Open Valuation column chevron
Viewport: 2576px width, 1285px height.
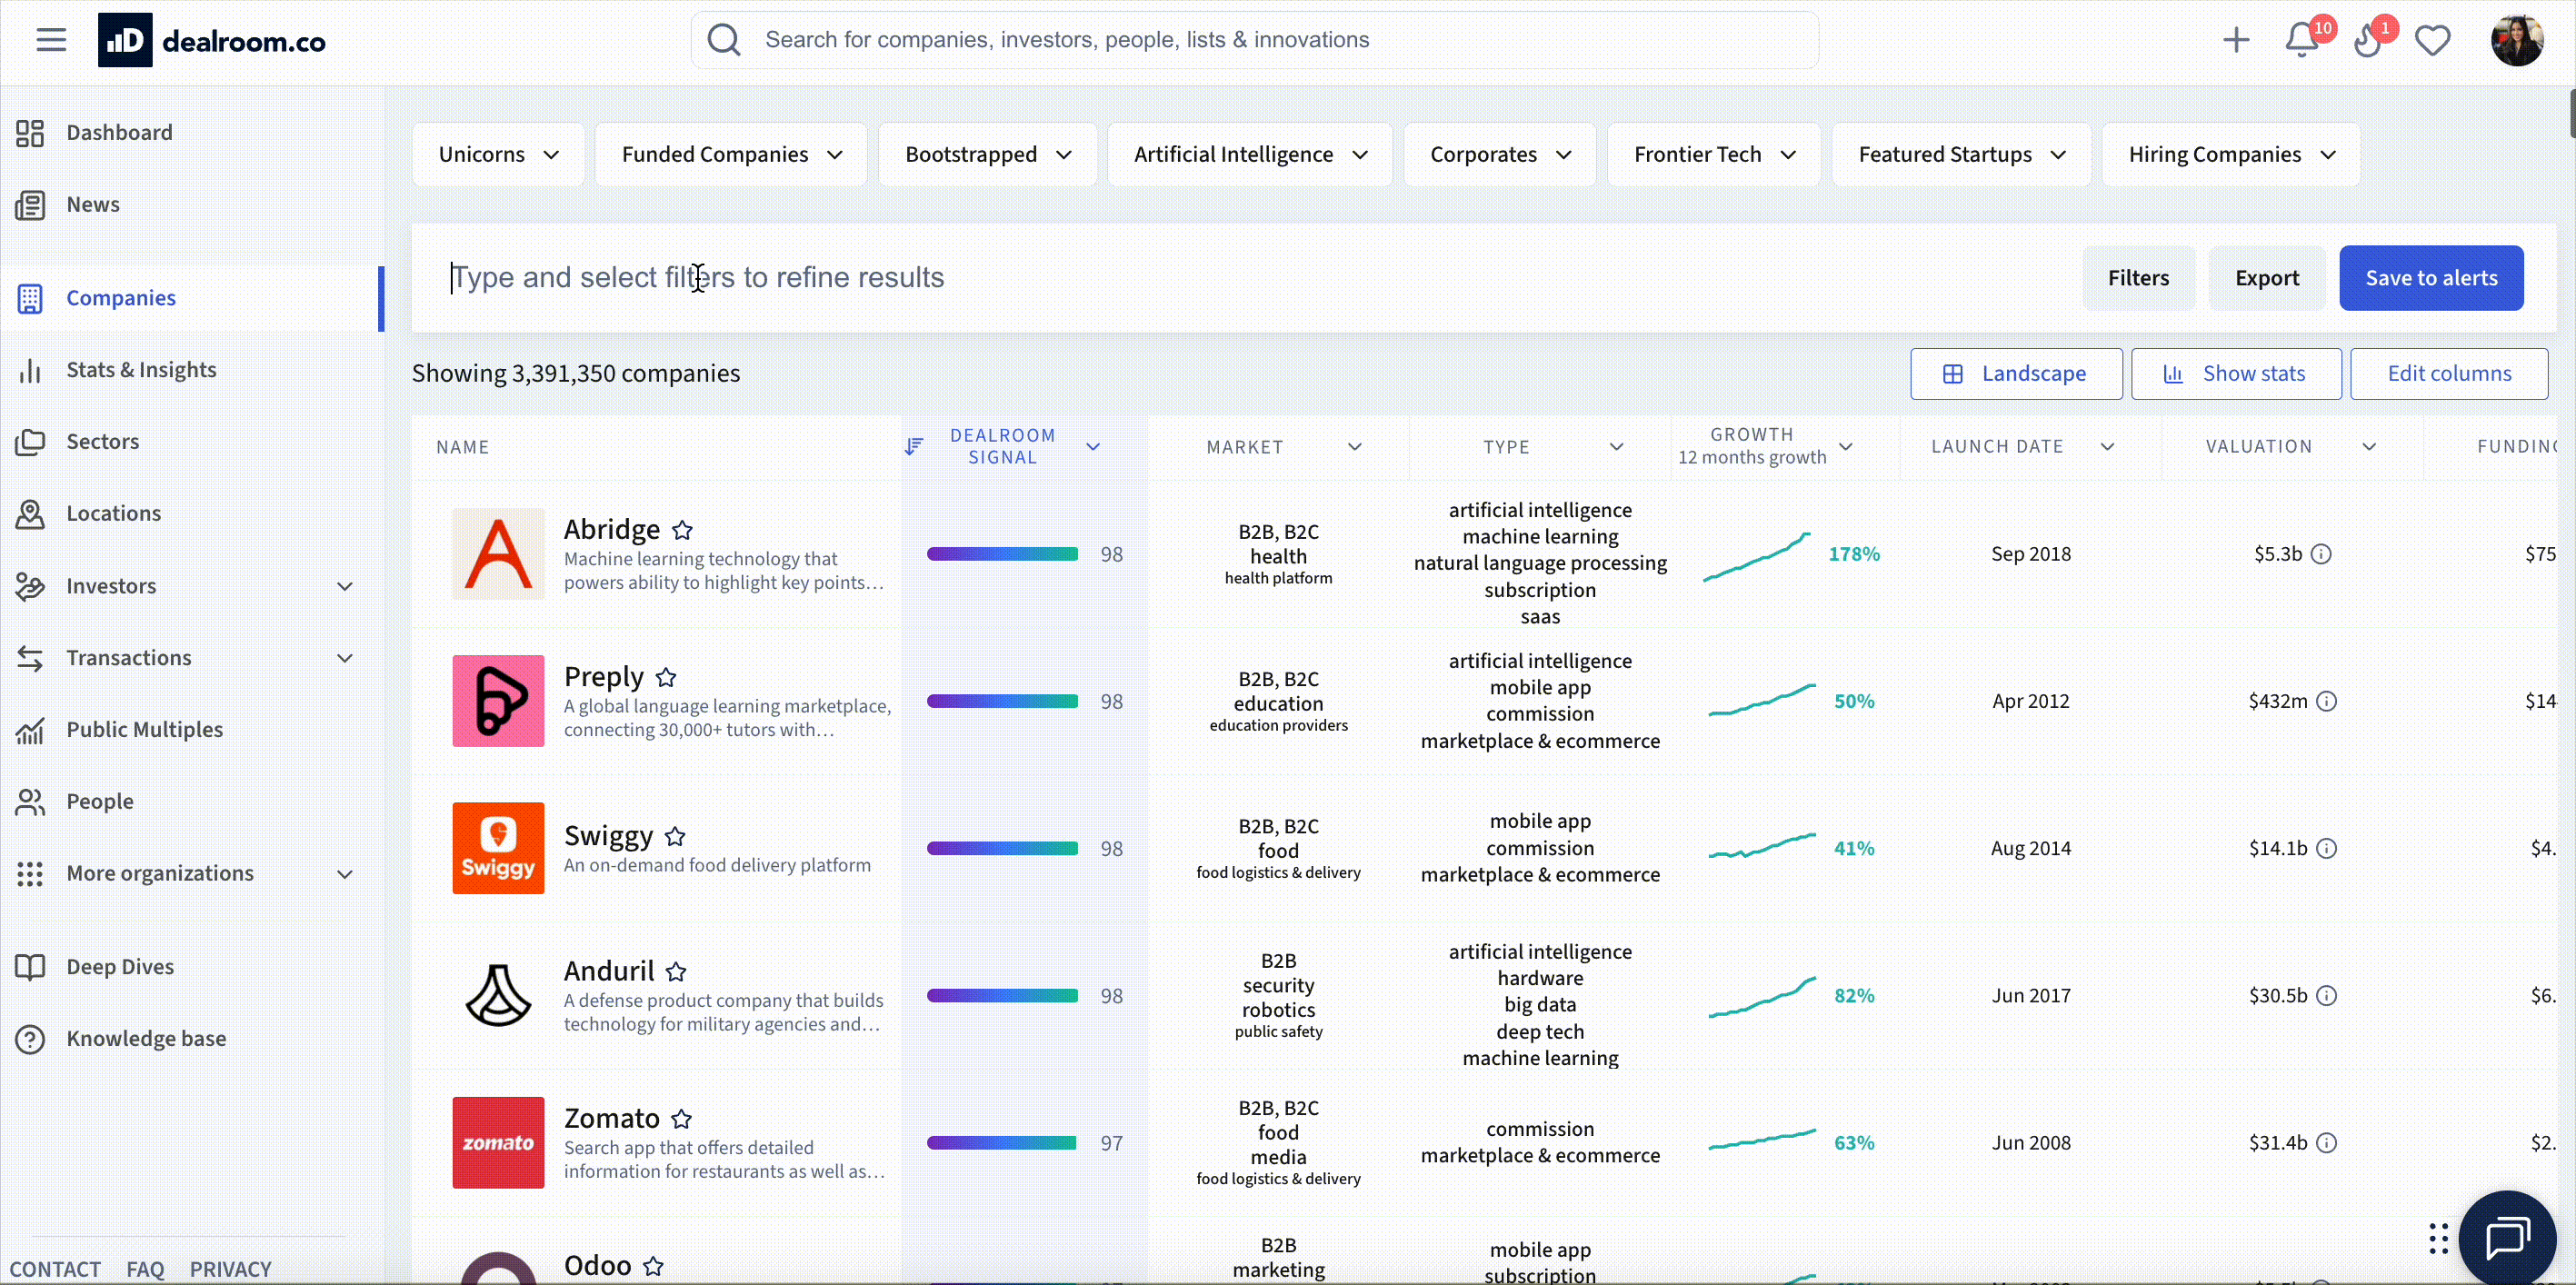(x=2369, y=446)
